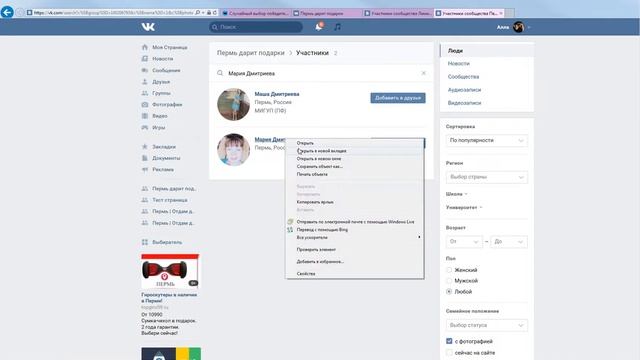The height and width of the screenshot is (360, 640).
Task: Open the Маша Дмитриева name link
Action: (x=277, y=94)
